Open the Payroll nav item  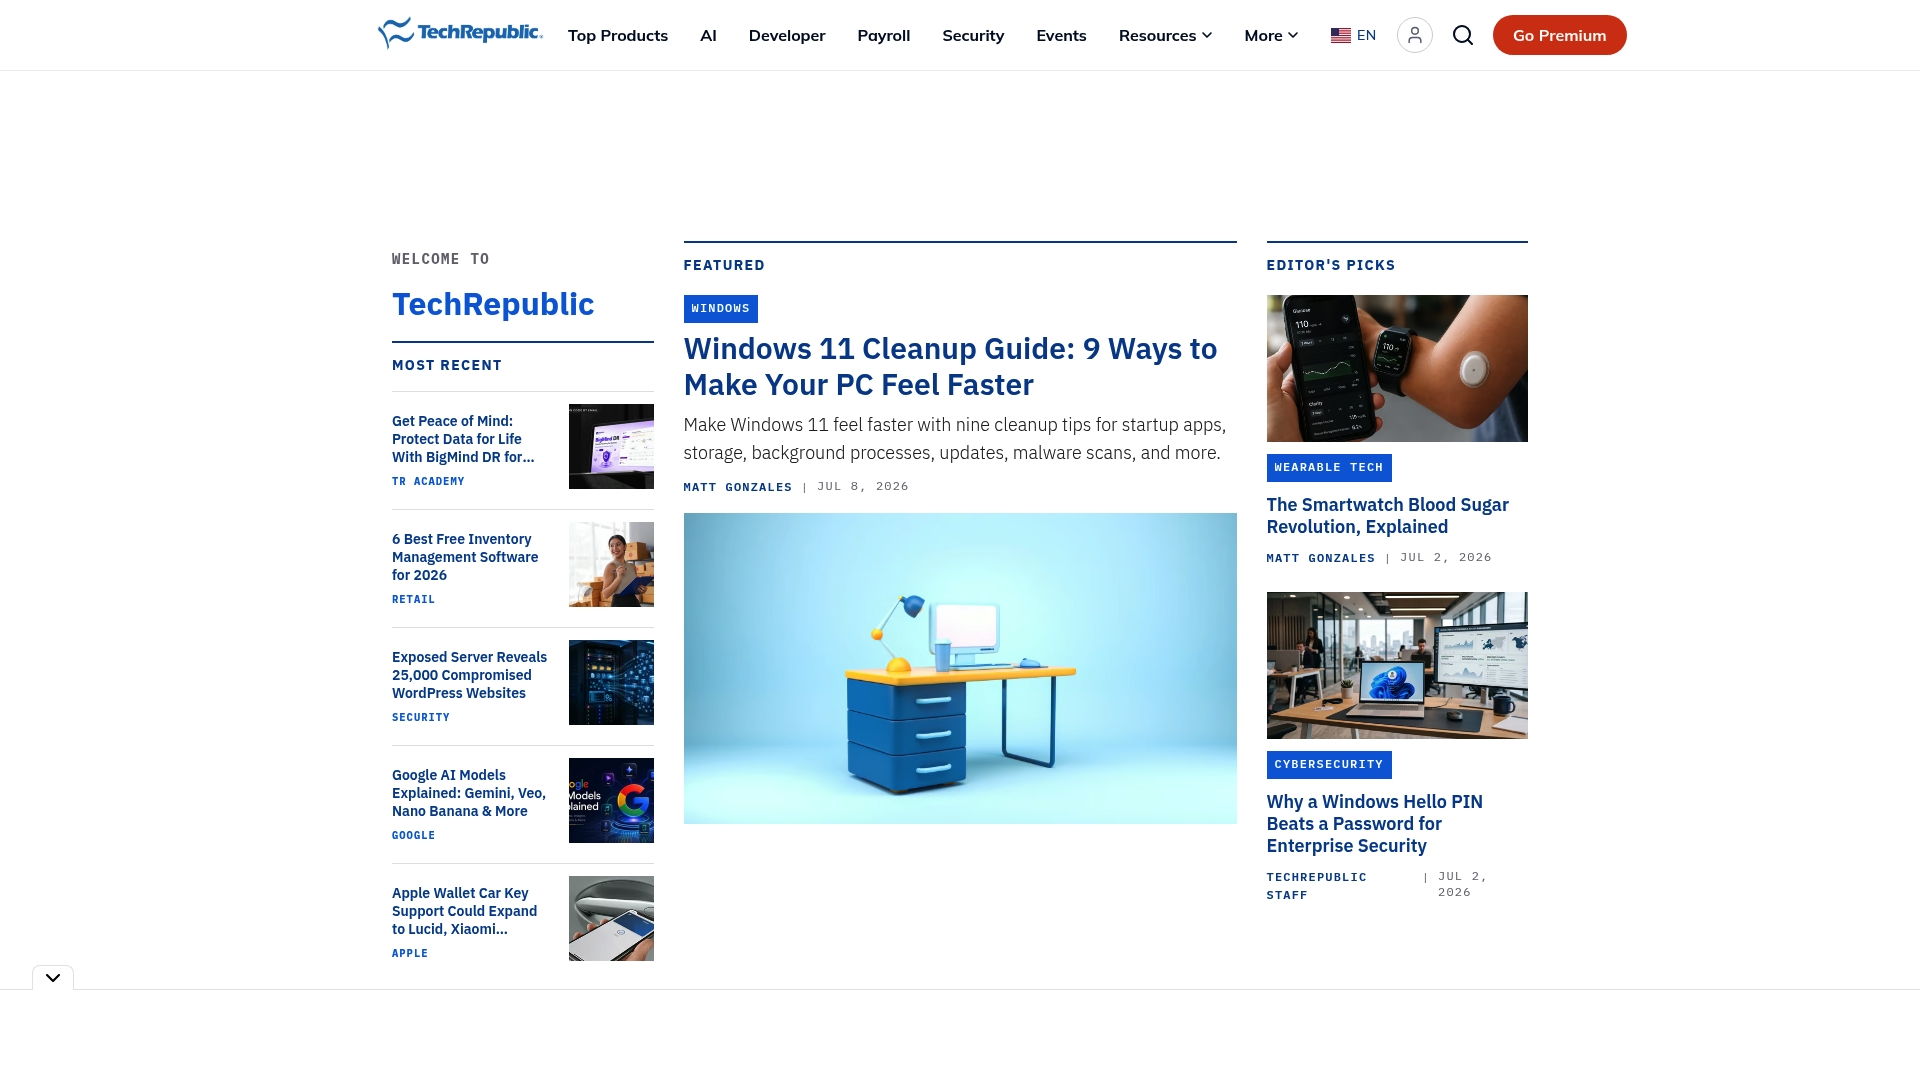point(883,35)
